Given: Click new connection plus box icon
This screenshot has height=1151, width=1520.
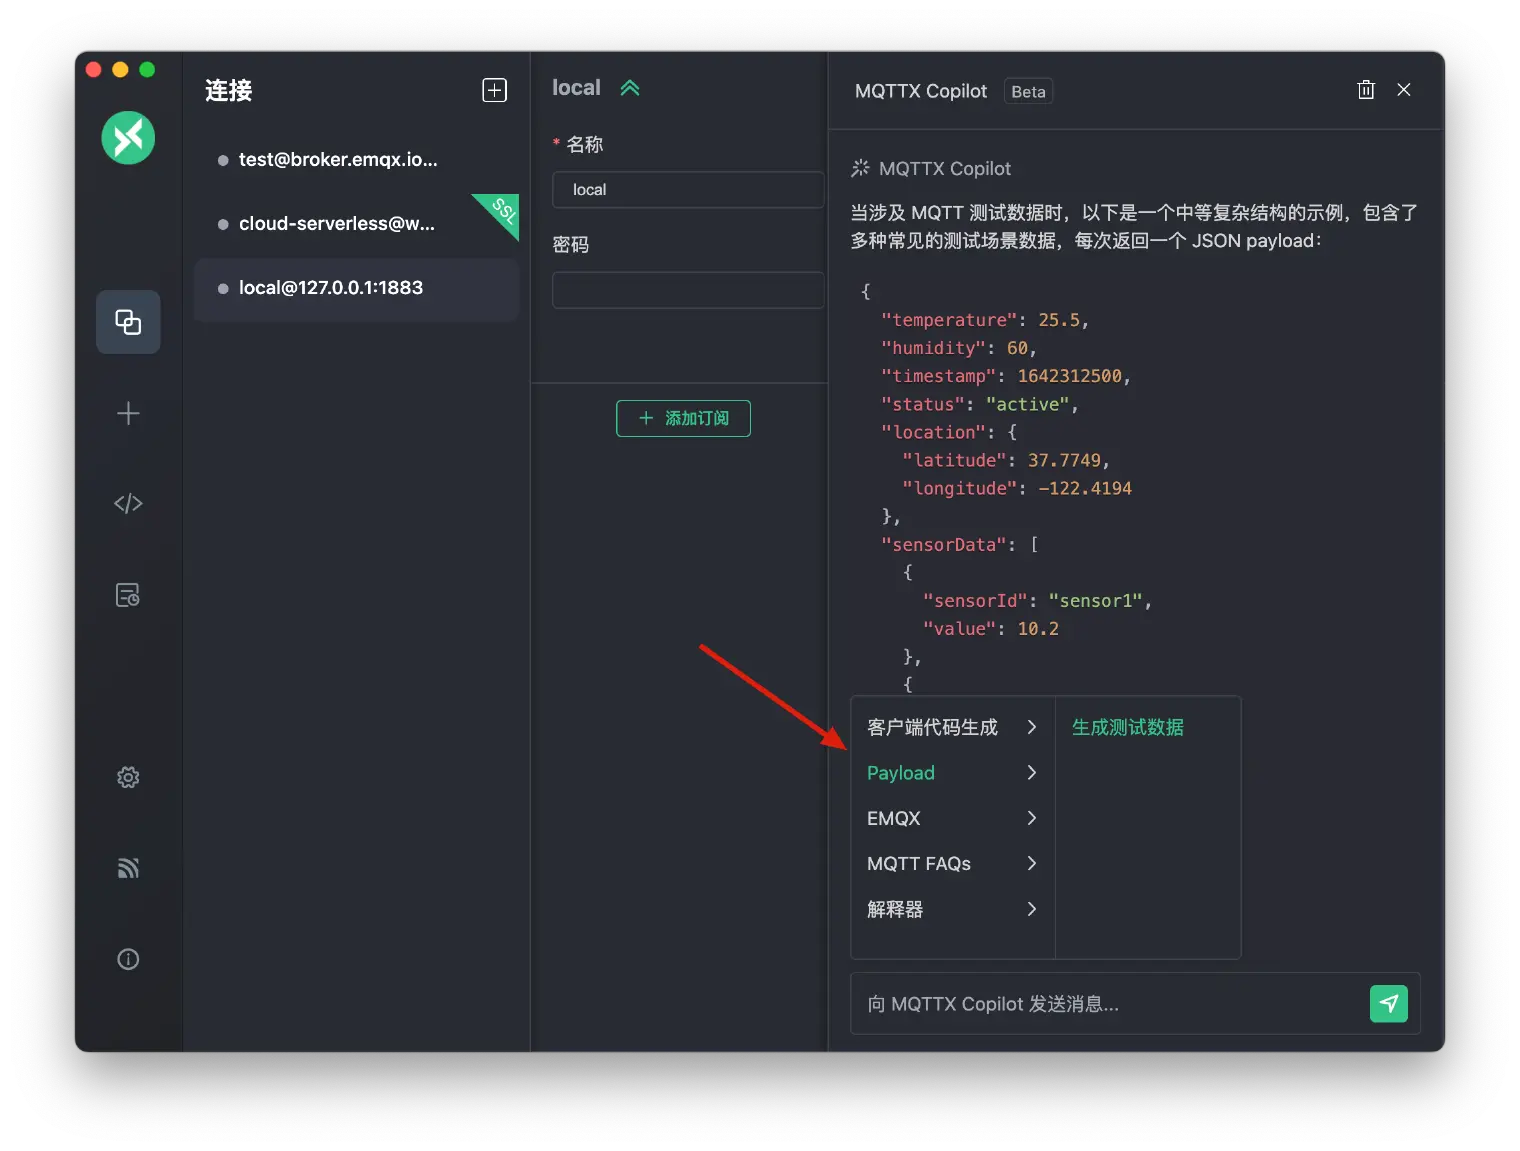Looking at the screenshot, I should click(x=494, y=90).
